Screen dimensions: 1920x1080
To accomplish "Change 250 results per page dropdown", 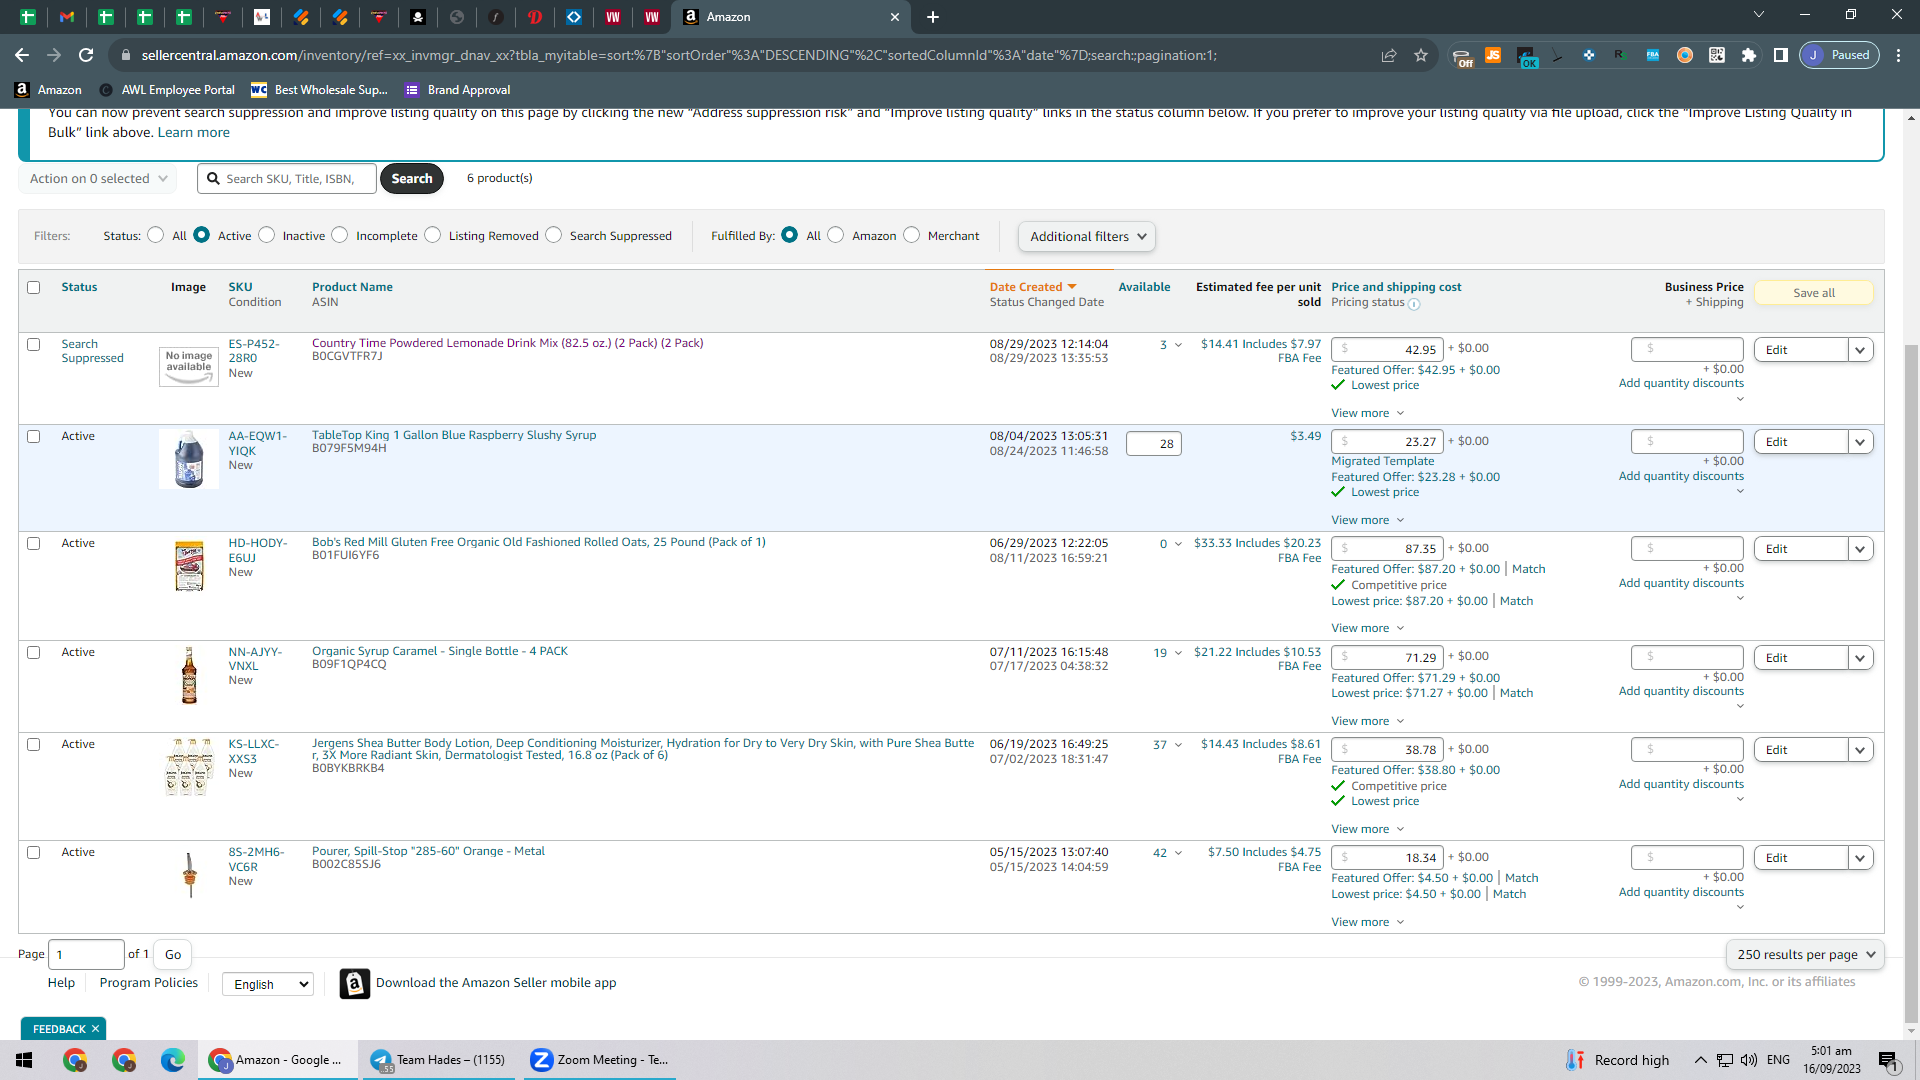I will click(x=1805, y=955).
